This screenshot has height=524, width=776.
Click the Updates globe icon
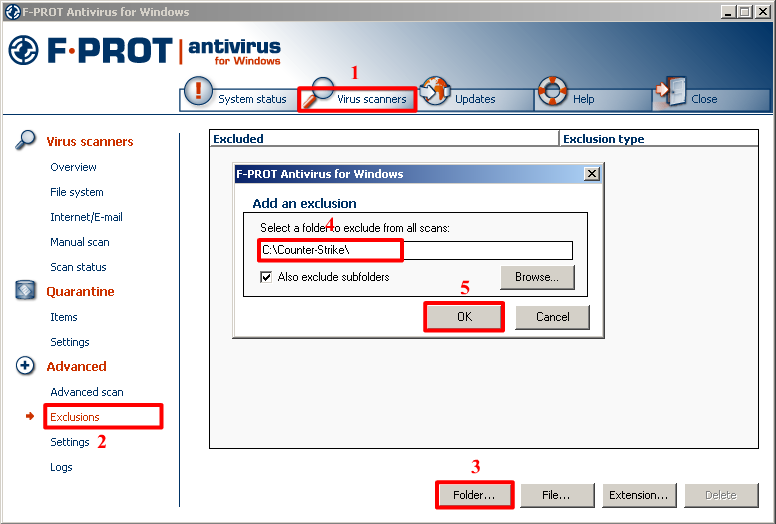[x=435, y=91]
